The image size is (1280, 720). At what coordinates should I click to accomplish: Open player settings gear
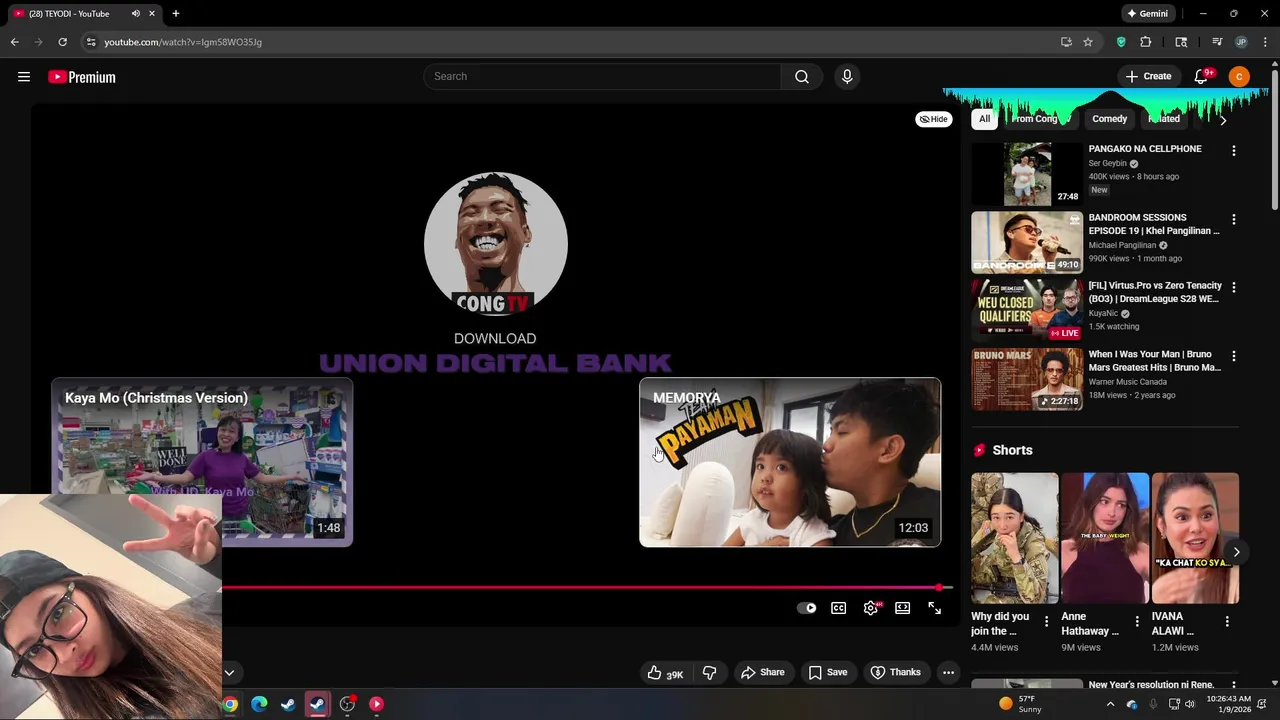(871, 608)
